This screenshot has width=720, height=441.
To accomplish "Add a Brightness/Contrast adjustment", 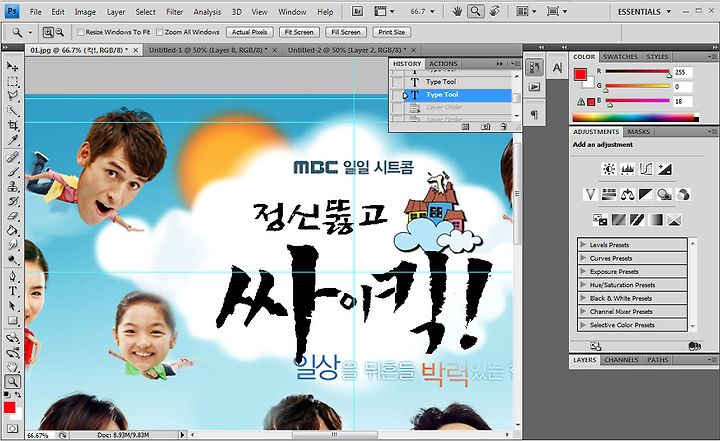I will tap(609, 169).
